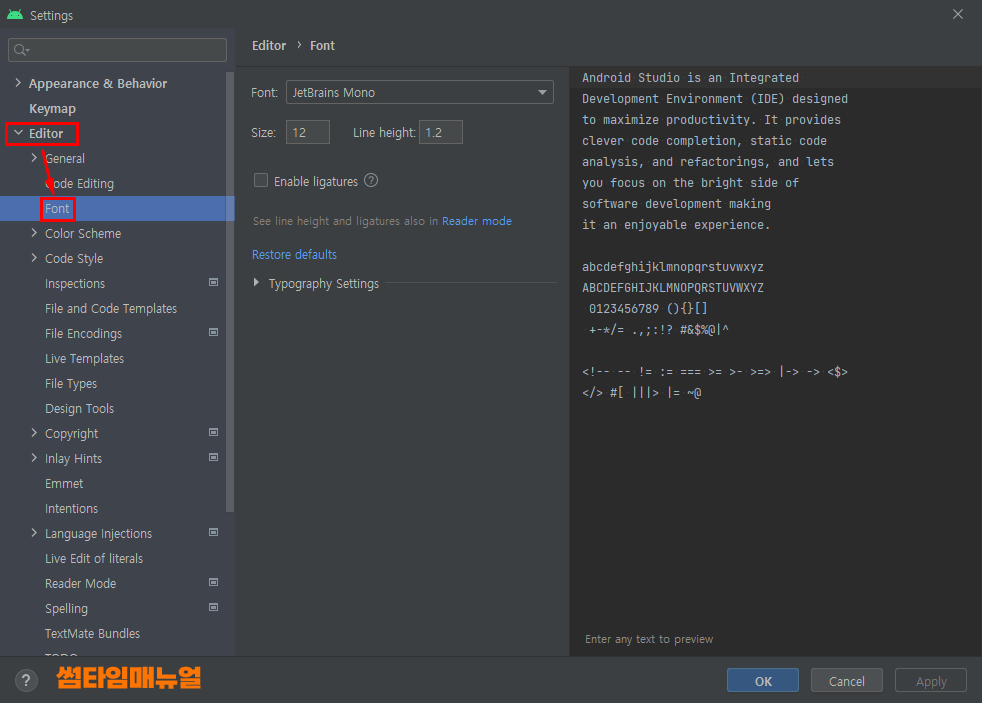Image resolution: width=982 pixels, height=703 pixels.
Task: Expand the Inlay Hints node arrow
Action: [34, 458]
